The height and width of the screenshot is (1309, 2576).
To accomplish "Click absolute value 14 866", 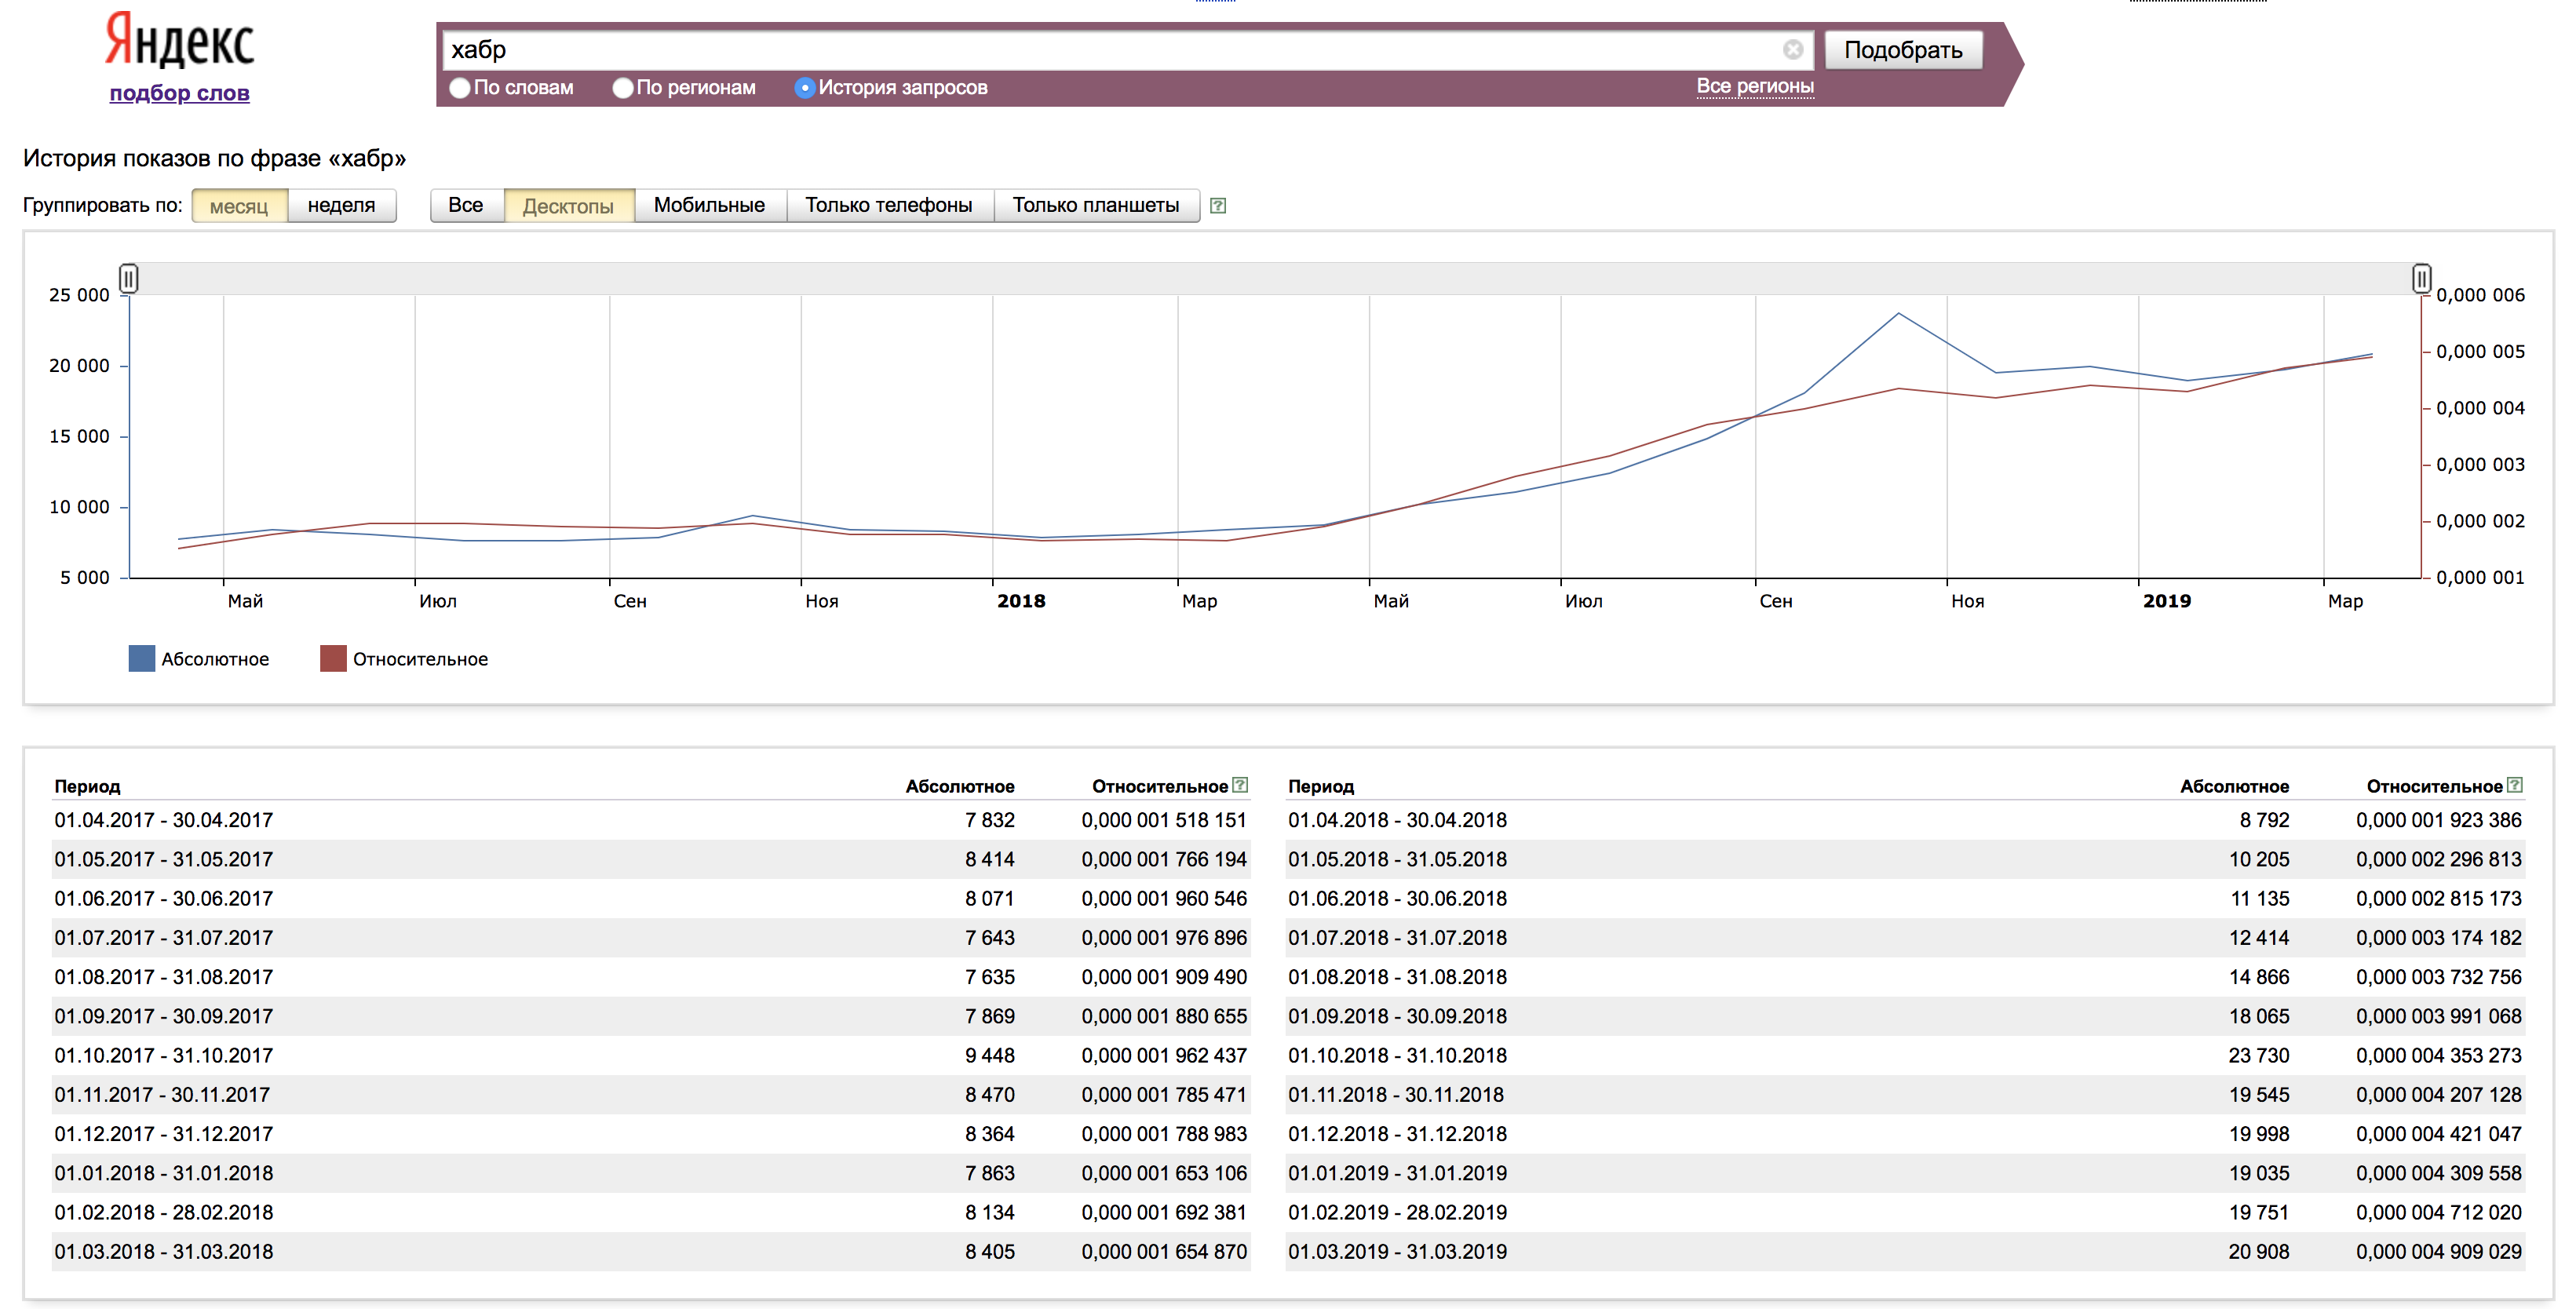I will click(2259, 977).
